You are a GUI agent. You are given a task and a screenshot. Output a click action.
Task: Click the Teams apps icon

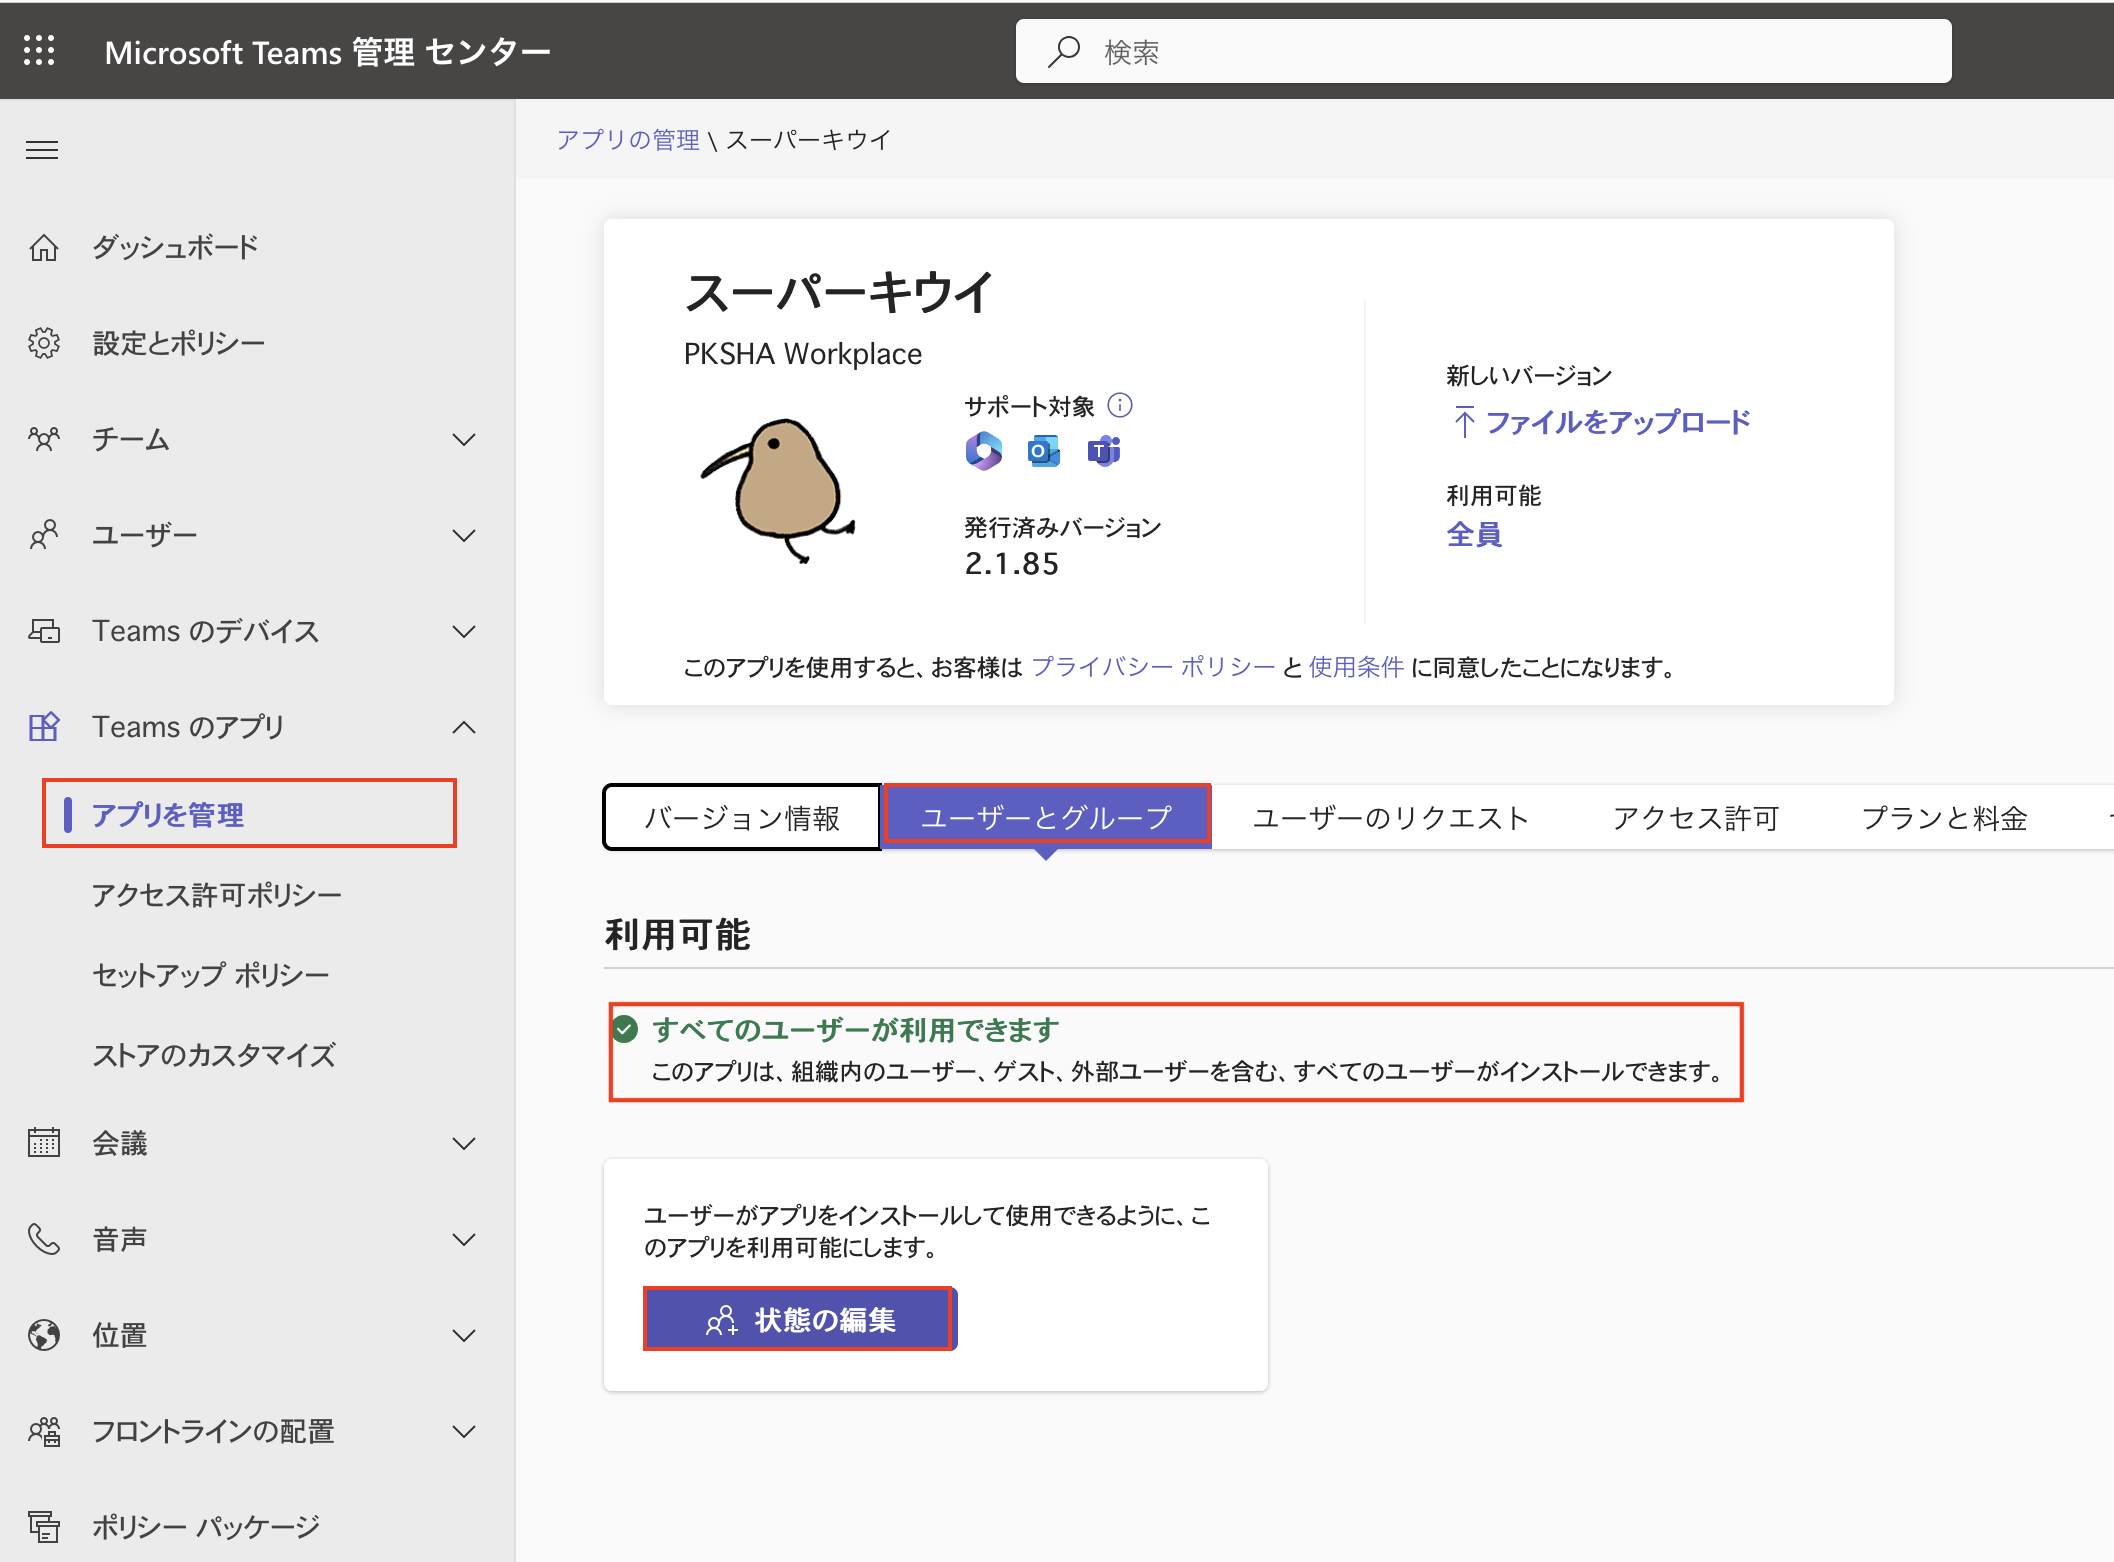pyautogui.click(x=43, y=727)
